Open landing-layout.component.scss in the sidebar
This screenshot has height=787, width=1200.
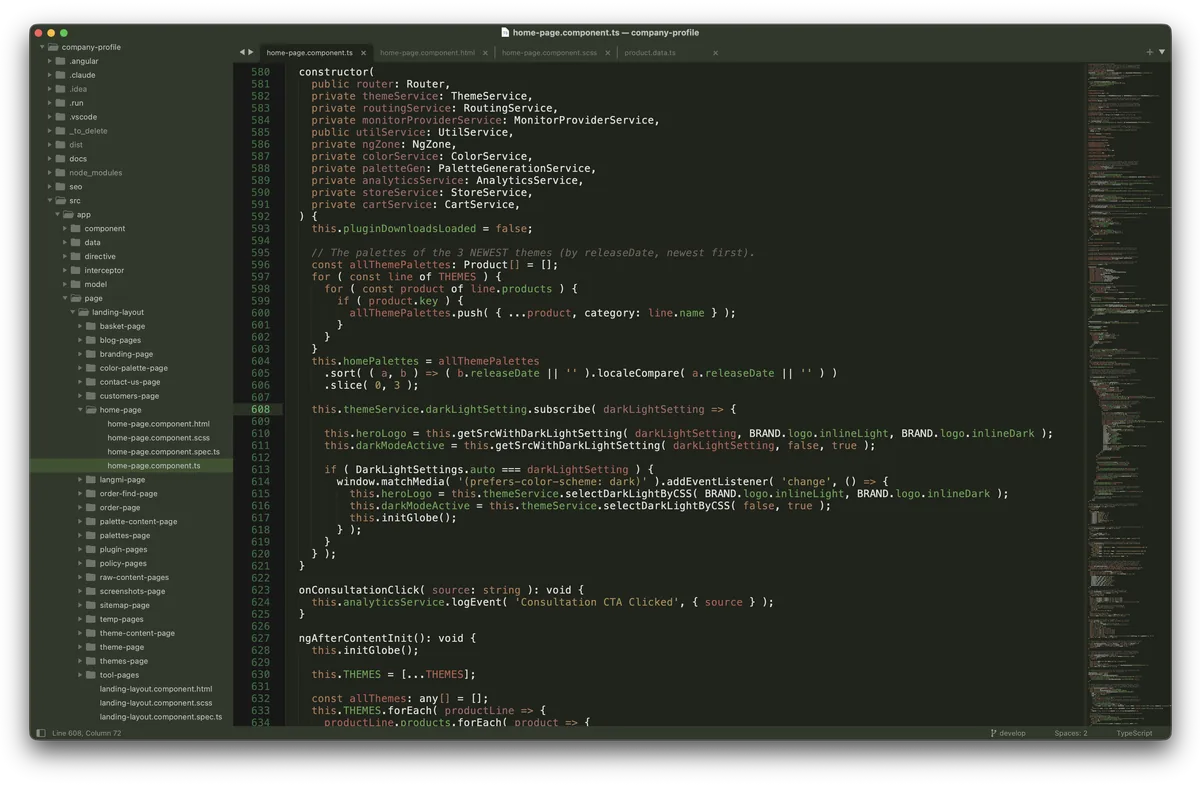pos(156,703)
